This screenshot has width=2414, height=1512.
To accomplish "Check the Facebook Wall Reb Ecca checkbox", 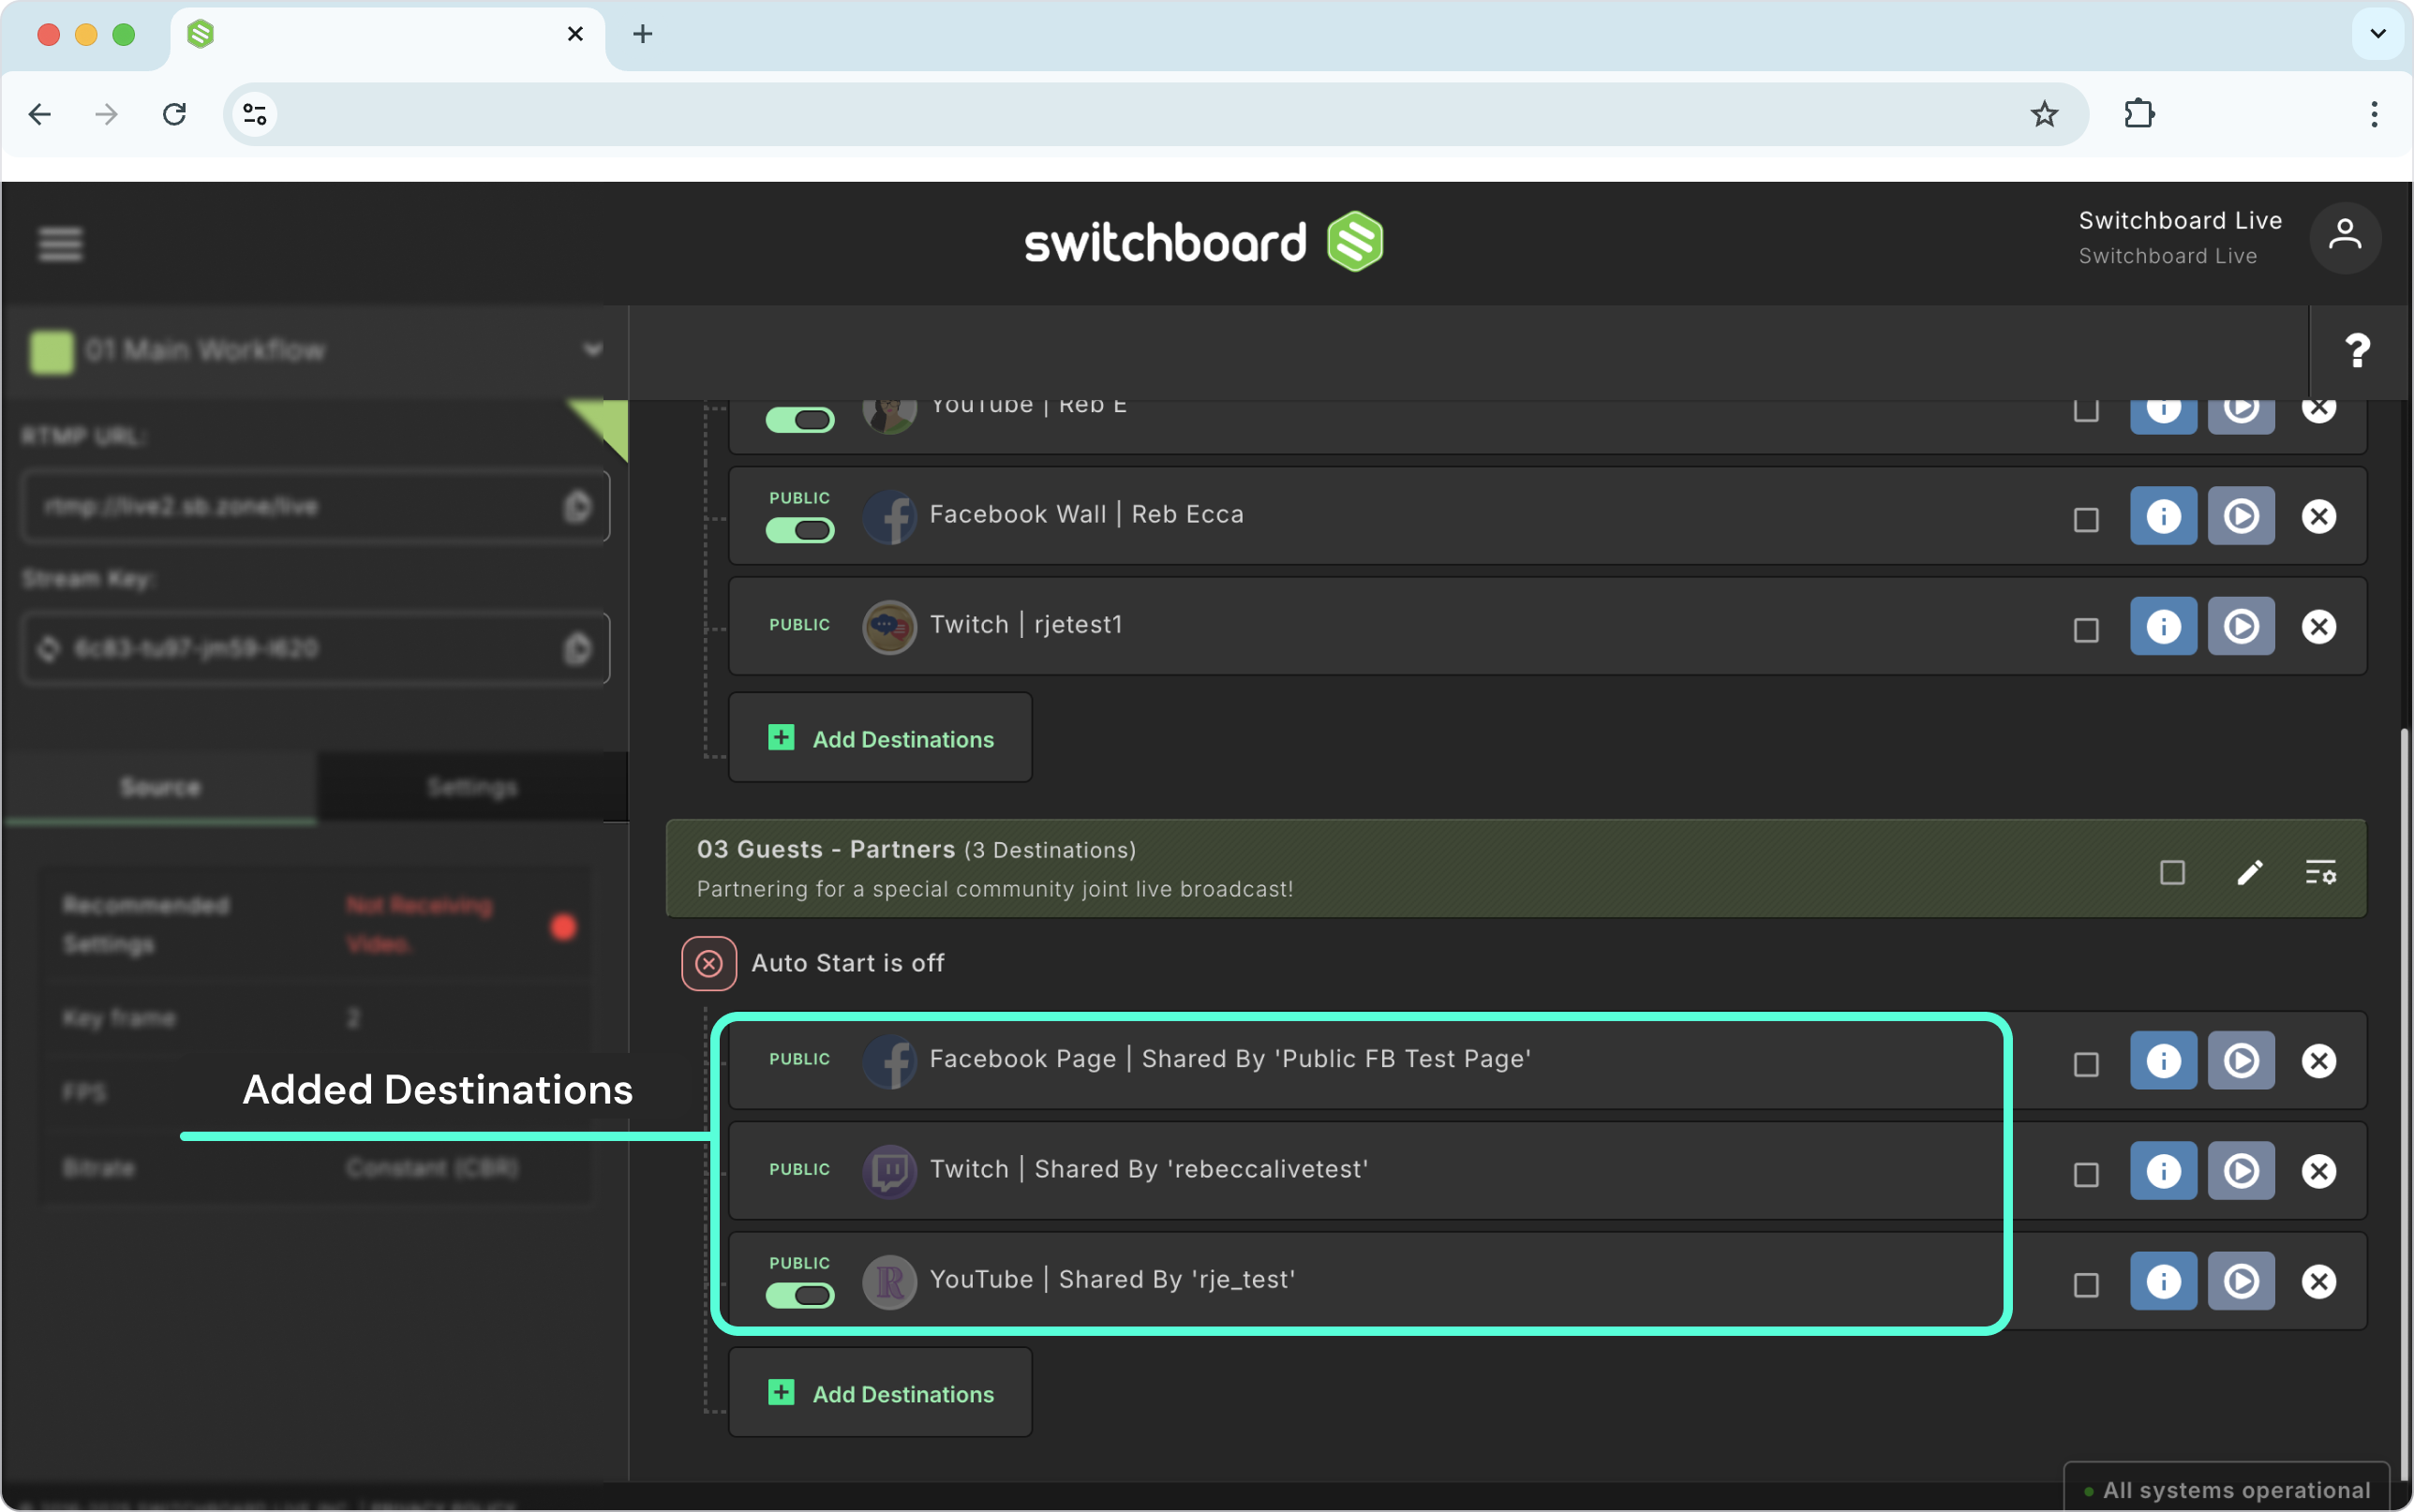I will coord(2085,519).
